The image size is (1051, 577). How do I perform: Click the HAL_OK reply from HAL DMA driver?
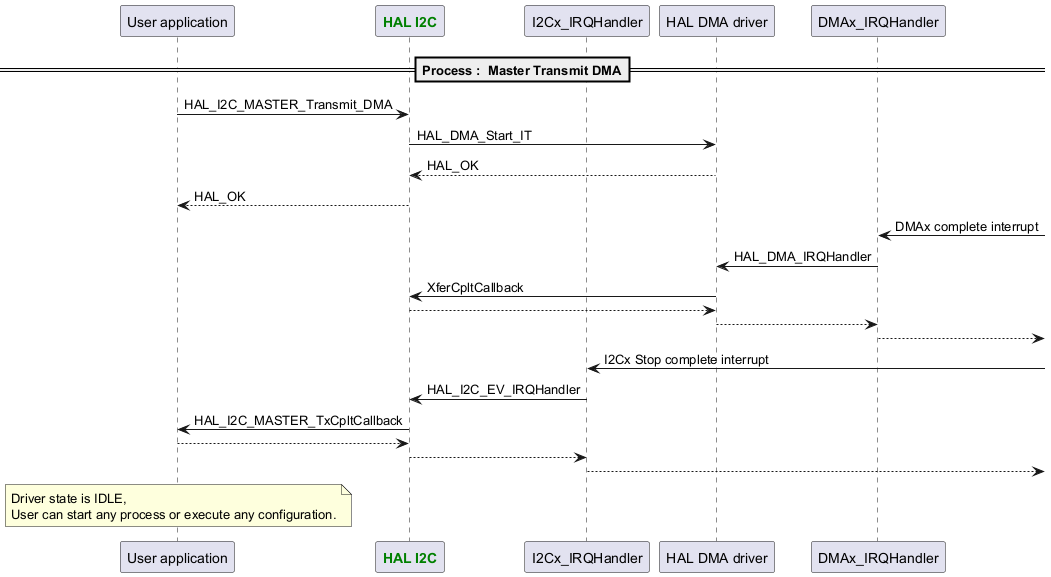(452, 166)
